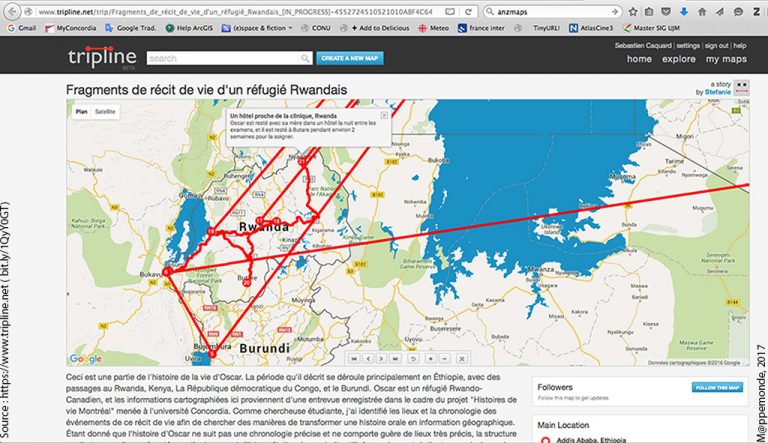Click the Follow This Map button
This screenshot has width=768, height=443.
pos(716,387)
